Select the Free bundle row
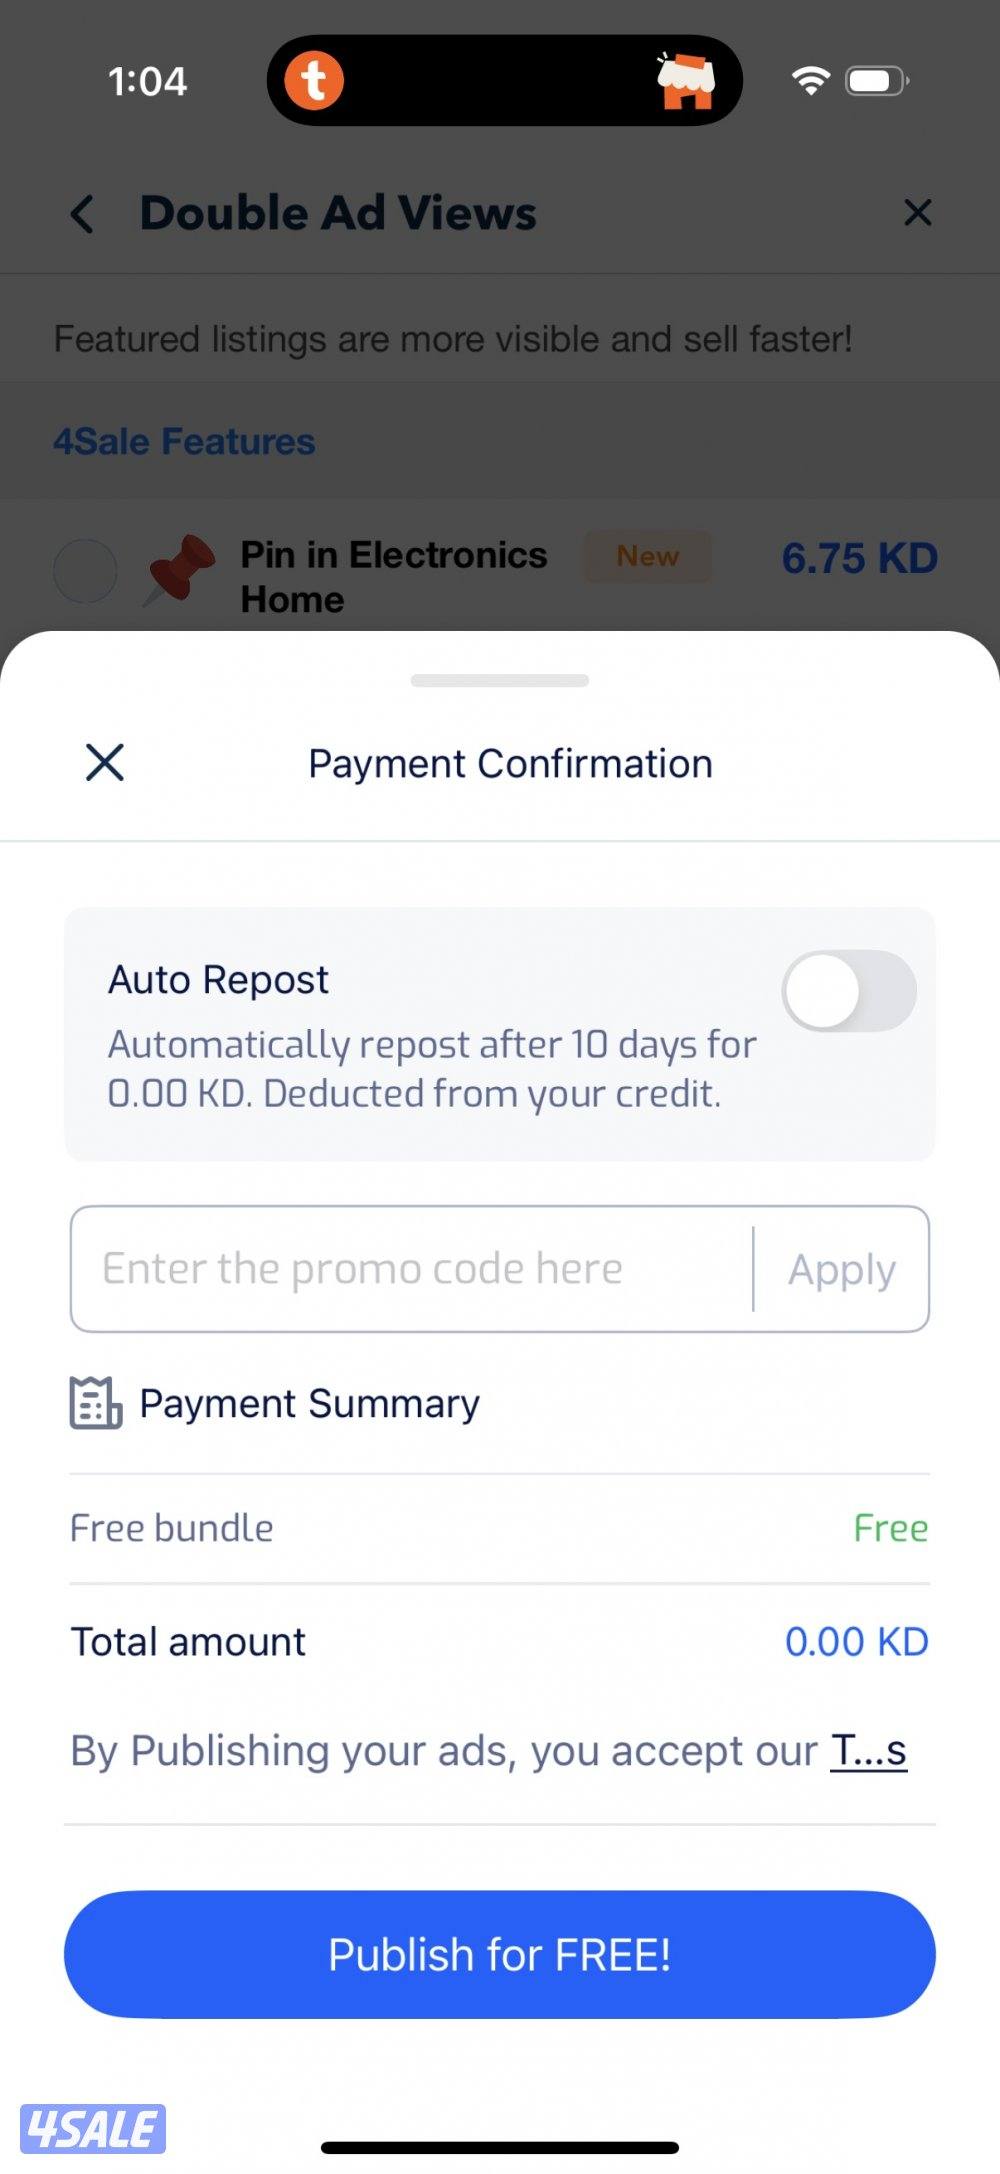Image resolution: width=1000 pixels, height=2174 pixels. 499,1528
